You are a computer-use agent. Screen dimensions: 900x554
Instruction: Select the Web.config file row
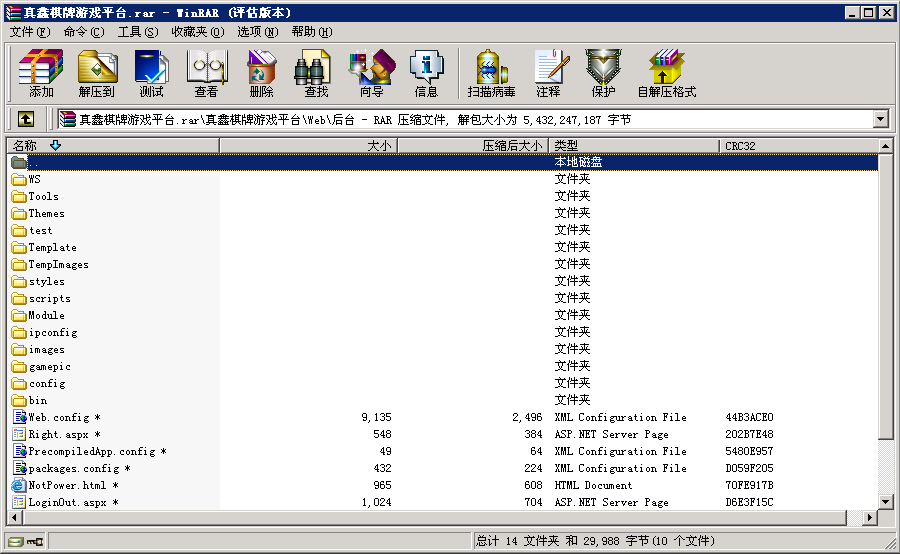[x=58, y=417]
